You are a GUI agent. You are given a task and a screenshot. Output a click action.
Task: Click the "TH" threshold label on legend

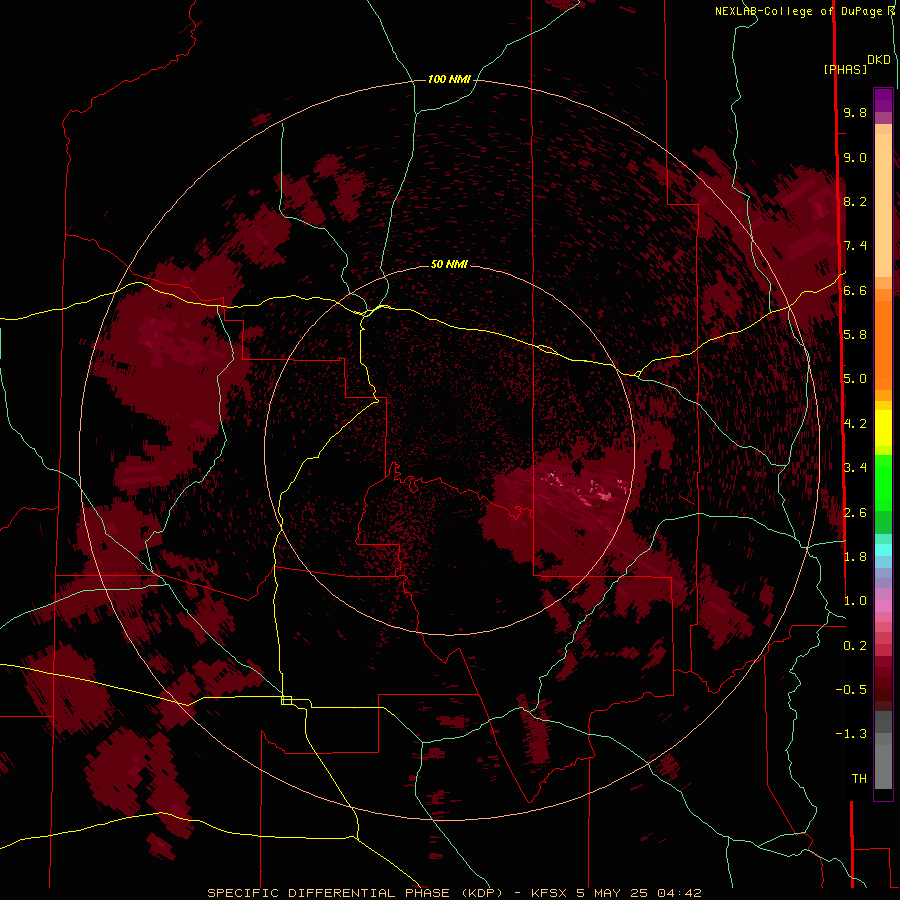pyautogui.click(x=859, y=779)
